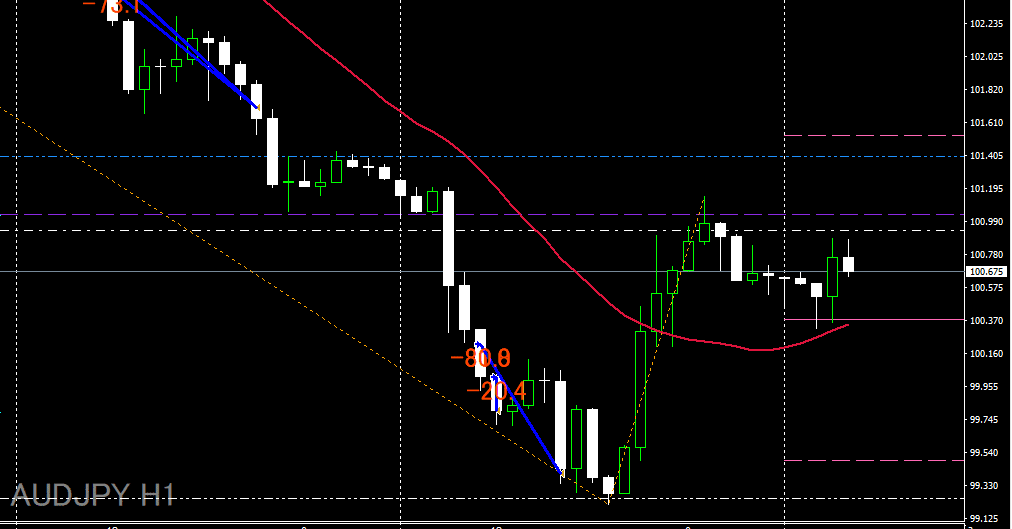Click the 101.610 price axis label
This screenshot has height=529, width=1012.
coord(986,123)
